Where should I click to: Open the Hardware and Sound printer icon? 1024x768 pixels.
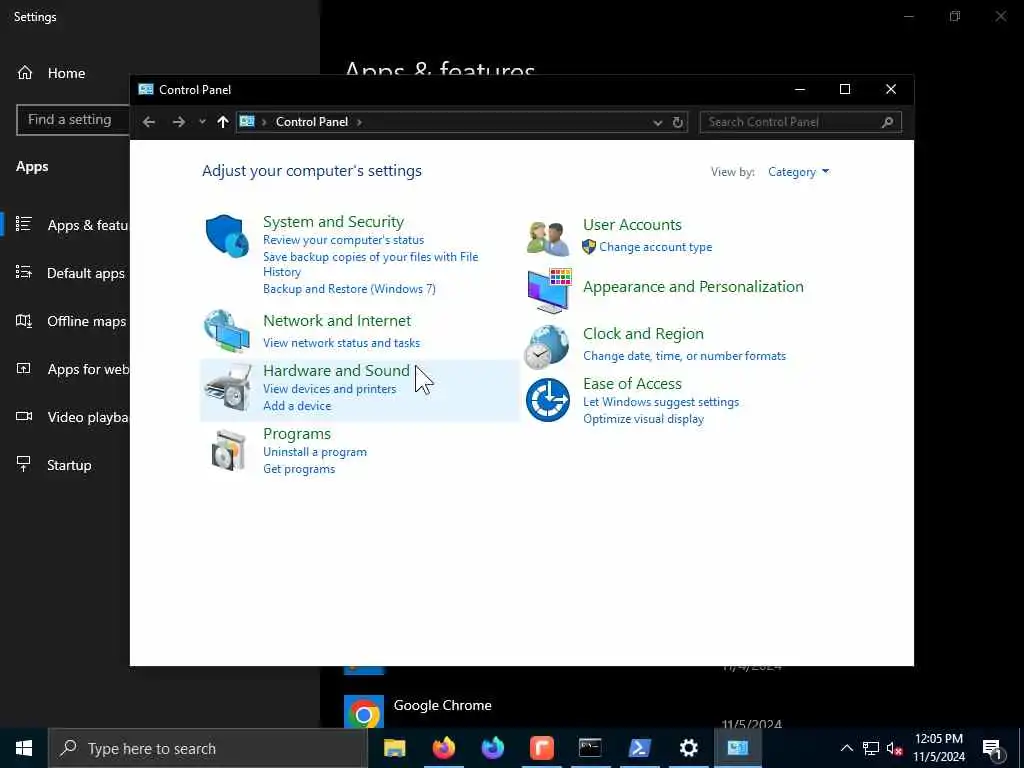(x=227, y=388)
